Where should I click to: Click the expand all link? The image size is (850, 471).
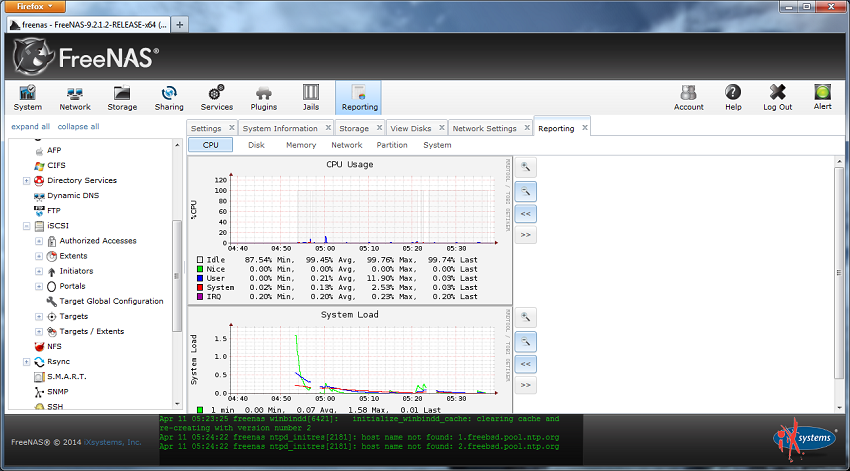pos(30,126)
